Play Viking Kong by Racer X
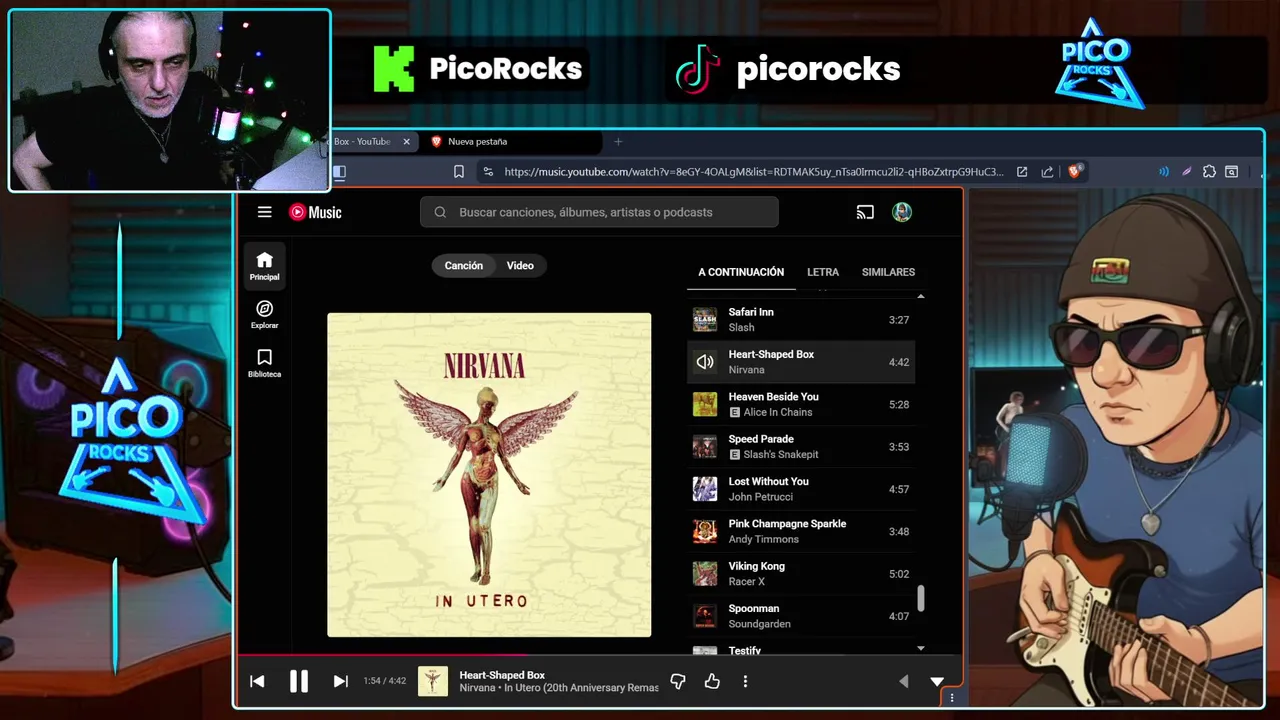Viewport: 1280px width, 720px height. (x=801, y=574)
